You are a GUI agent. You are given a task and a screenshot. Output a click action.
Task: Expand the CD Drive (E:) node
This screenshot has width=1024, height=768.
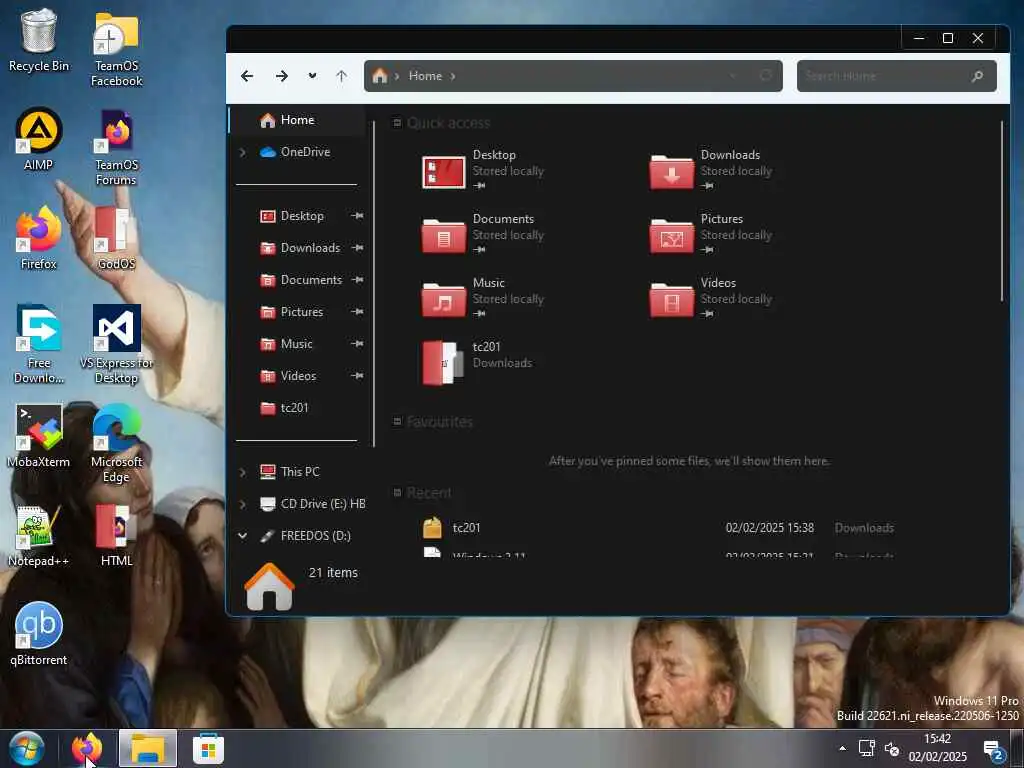243,504
